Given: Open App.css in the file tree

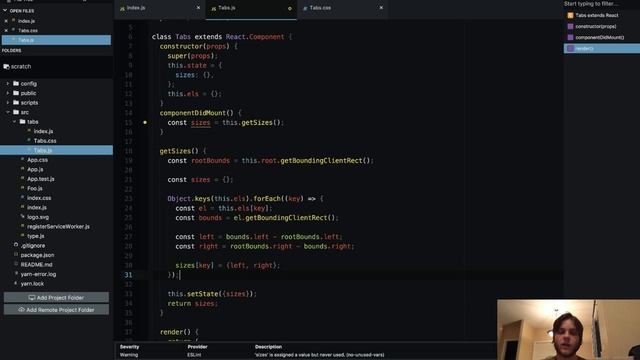Looking at the screenshot, I should coord(38,160).
